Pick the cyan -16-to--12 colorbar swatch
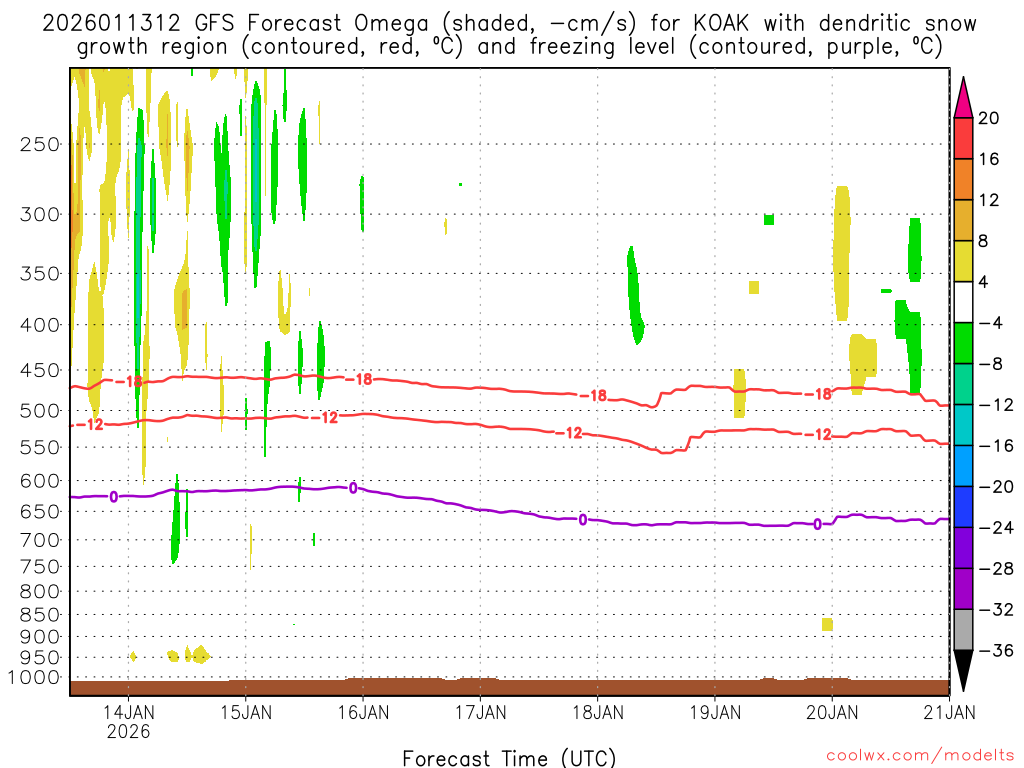1024x768 pixels. click(x=963, y=425)
